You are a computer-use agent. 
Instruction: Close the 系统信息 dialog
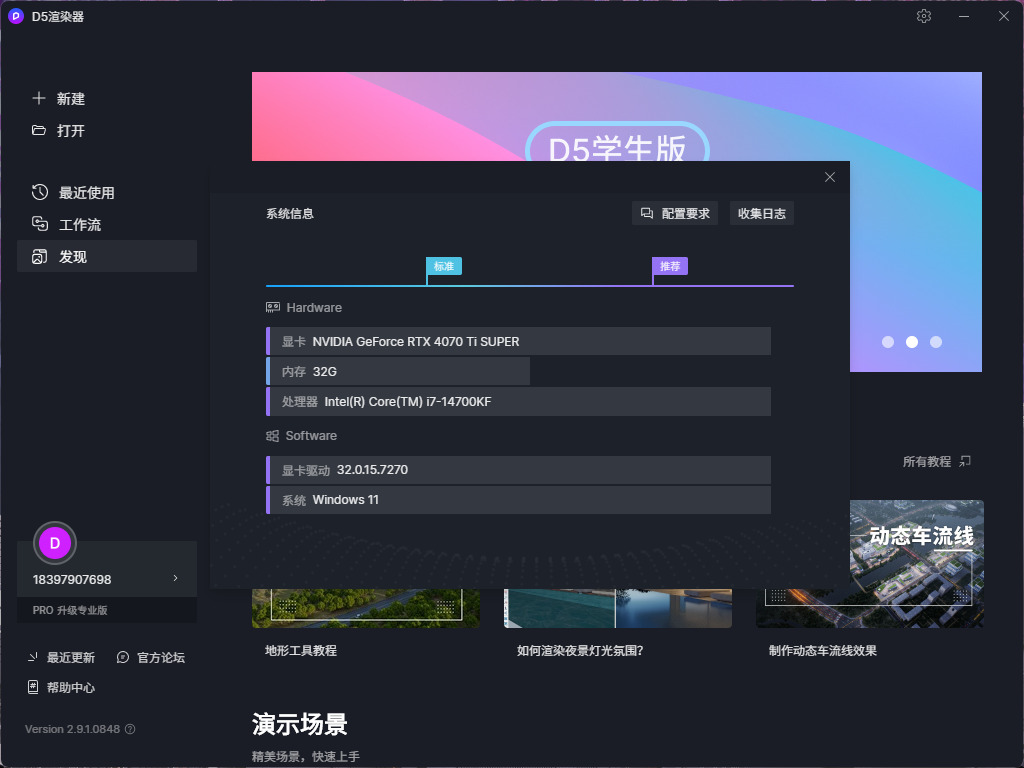[829, 177]
